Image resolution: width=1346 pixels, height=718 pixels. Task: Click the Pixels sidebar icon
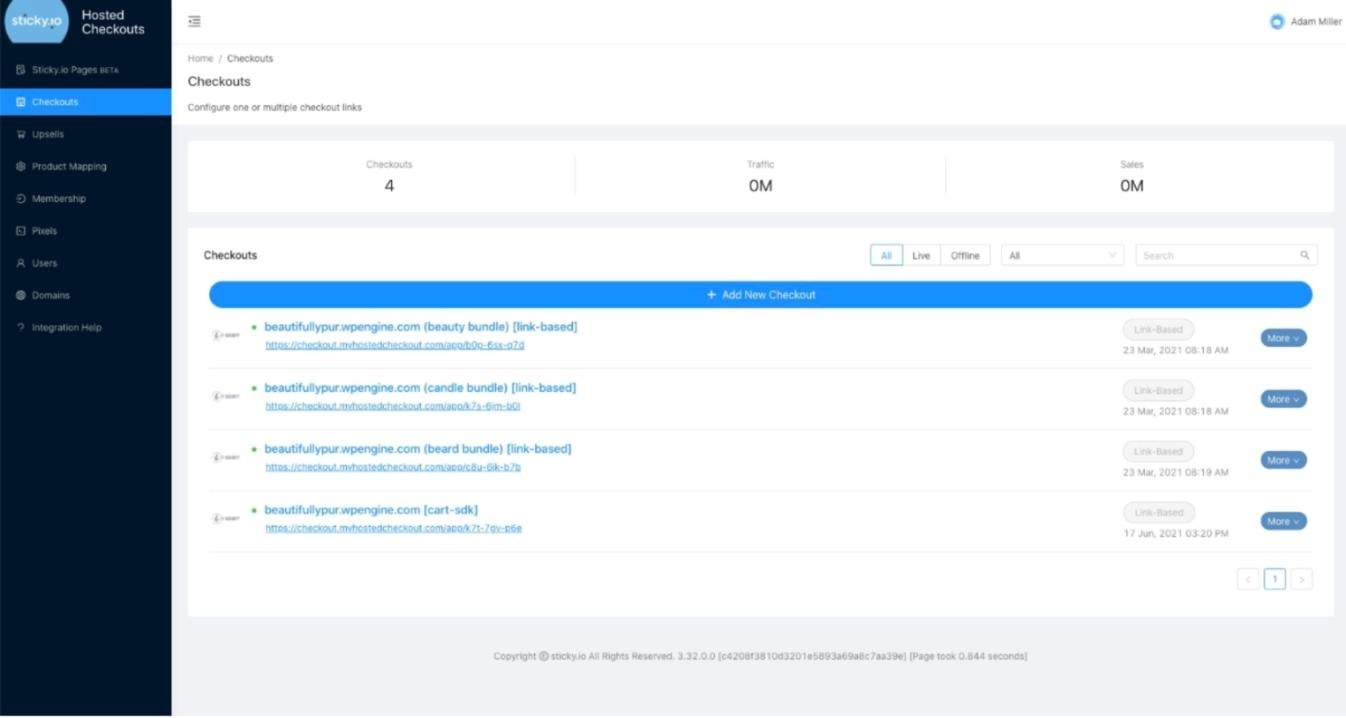coord(21,231)
